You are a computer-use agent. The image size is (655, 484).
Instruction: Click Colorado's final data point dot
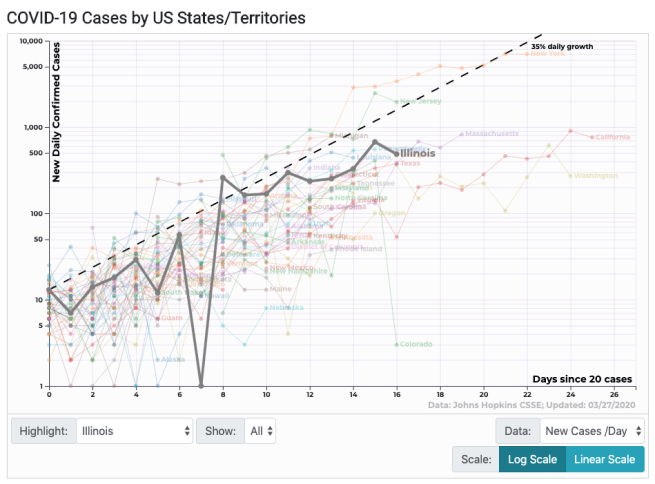pyautogui.click(x=397, y=344)
